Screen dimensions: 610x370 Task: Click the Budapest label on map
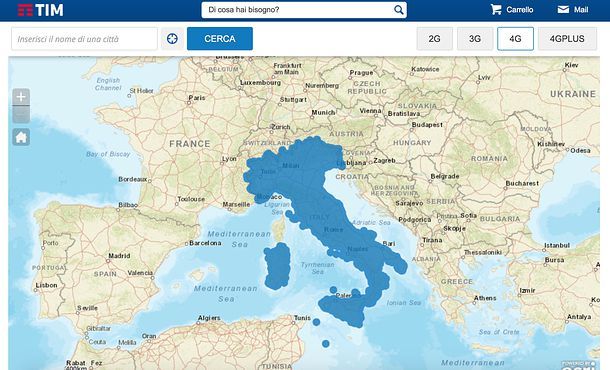pos(427,125)
